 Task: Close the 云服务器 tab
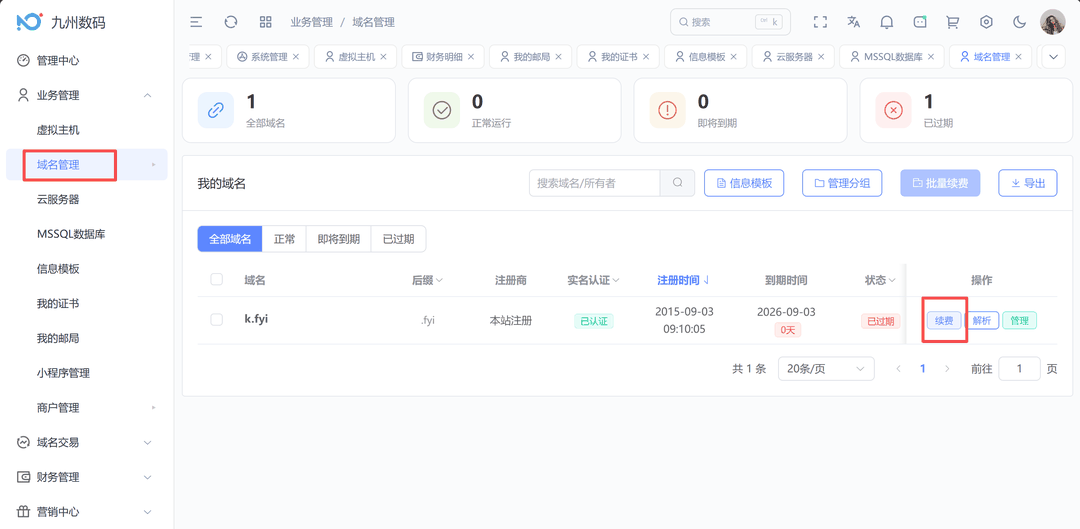(821, 56)
